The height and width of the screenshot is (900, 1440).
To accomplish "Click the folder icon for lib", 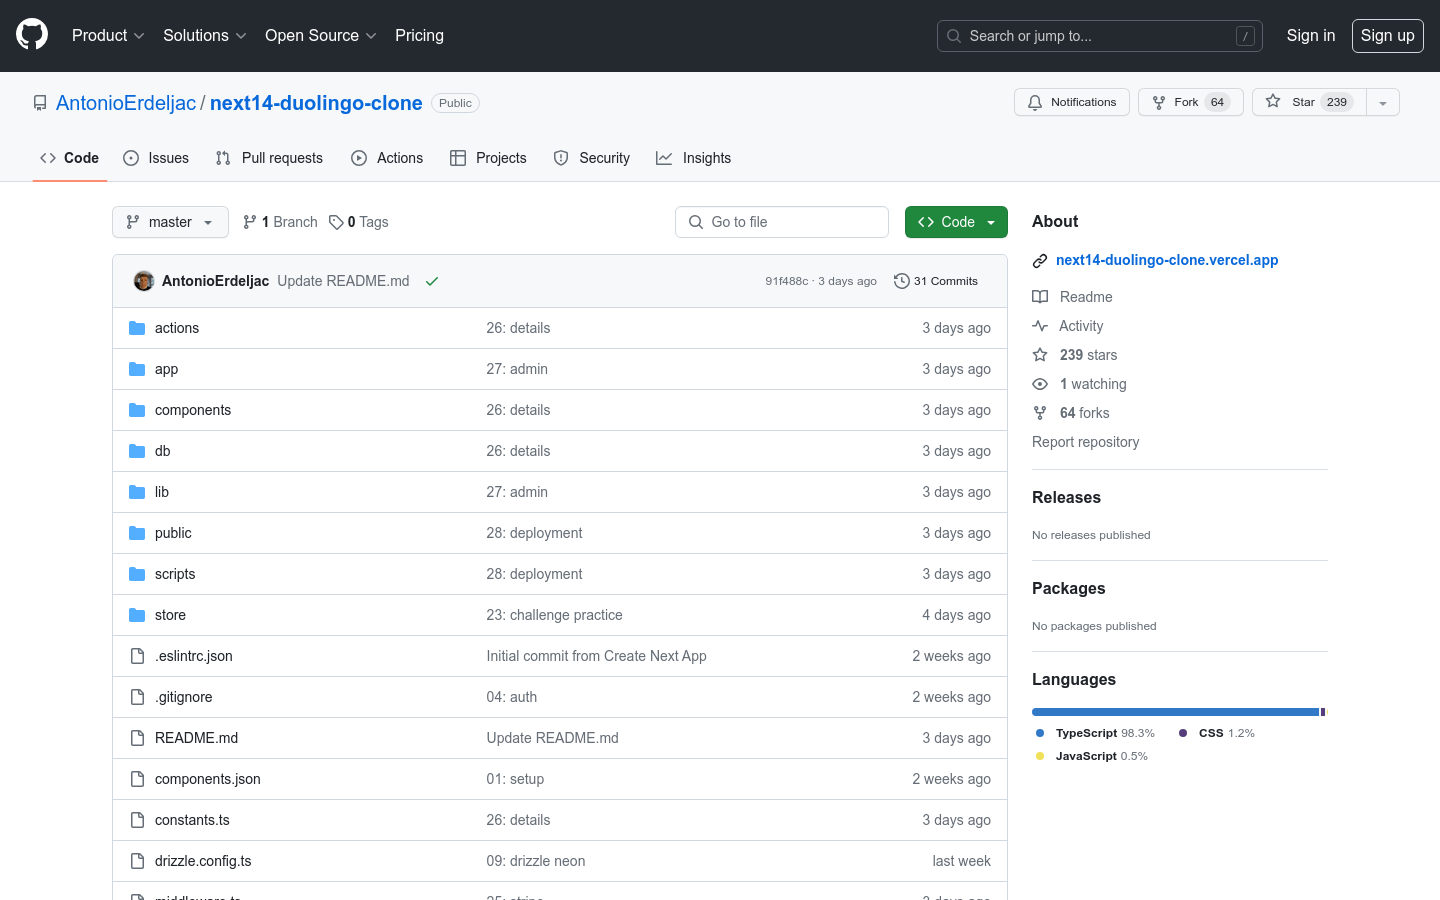I will coord(137,492).
